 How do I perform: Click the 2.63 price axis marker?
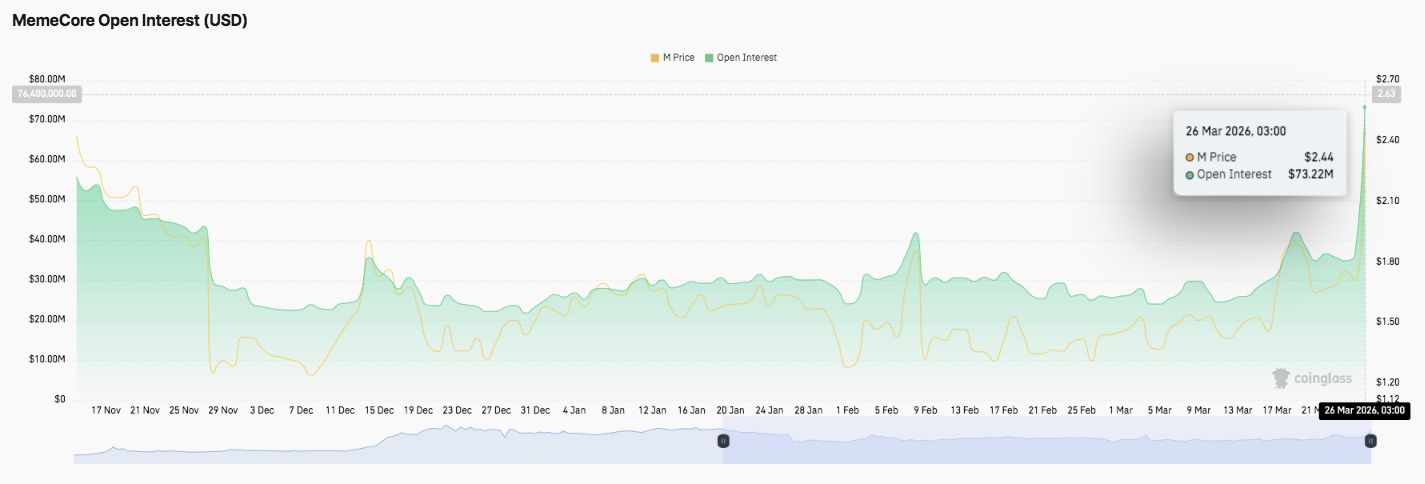coord(1386,94)
